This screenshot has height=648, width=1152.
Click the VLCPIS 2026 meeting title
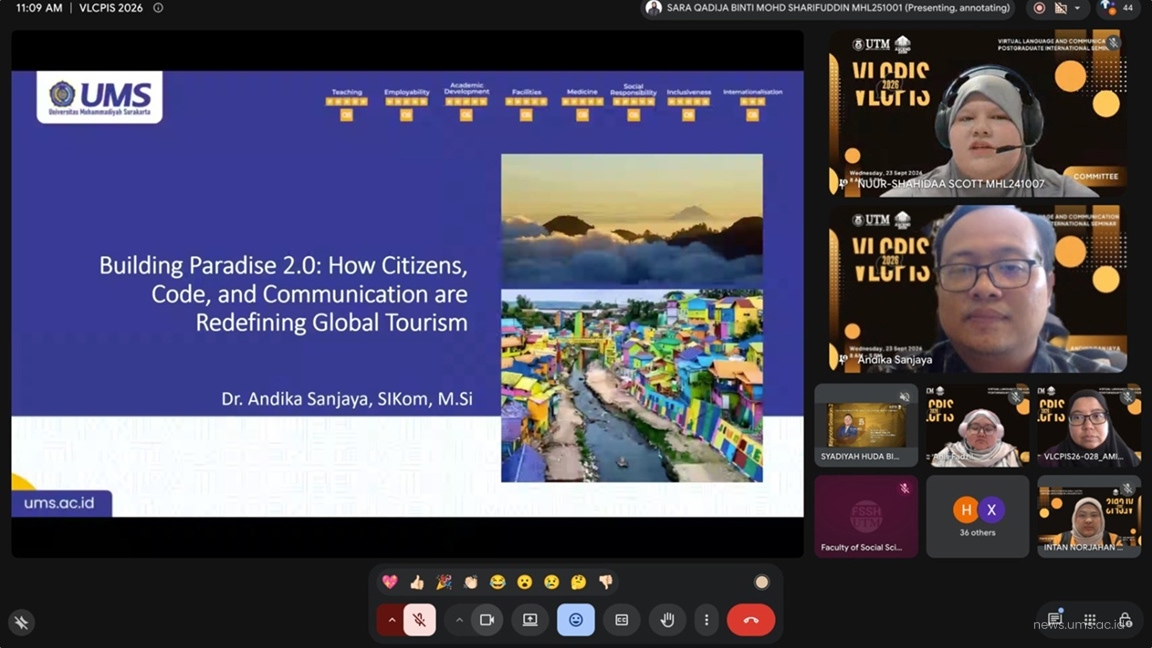tap(111, 8)
